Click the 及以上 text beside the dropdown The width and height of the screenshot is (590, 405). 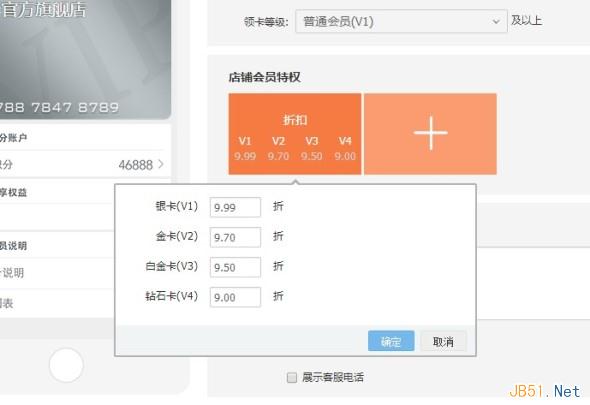click(x=526, y=20)
